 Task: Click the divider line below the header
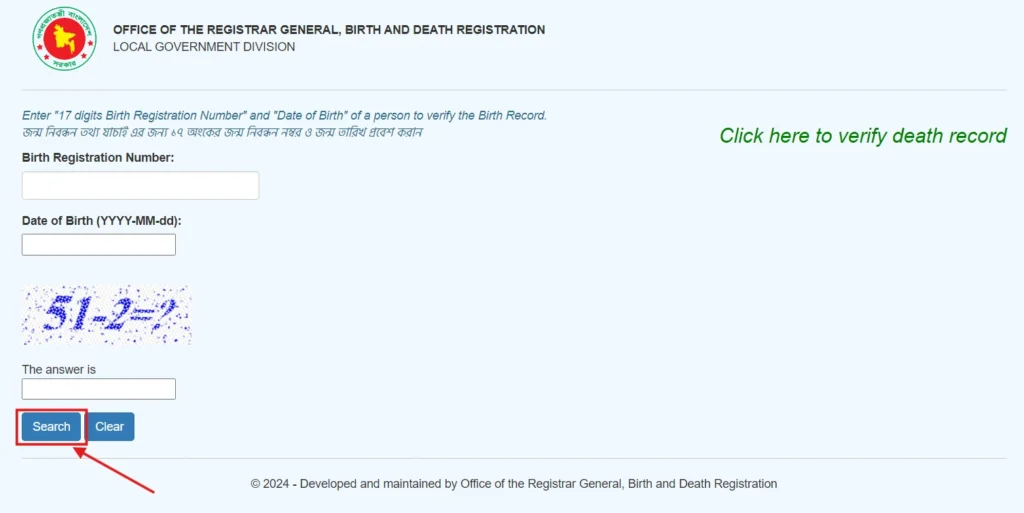513,90
